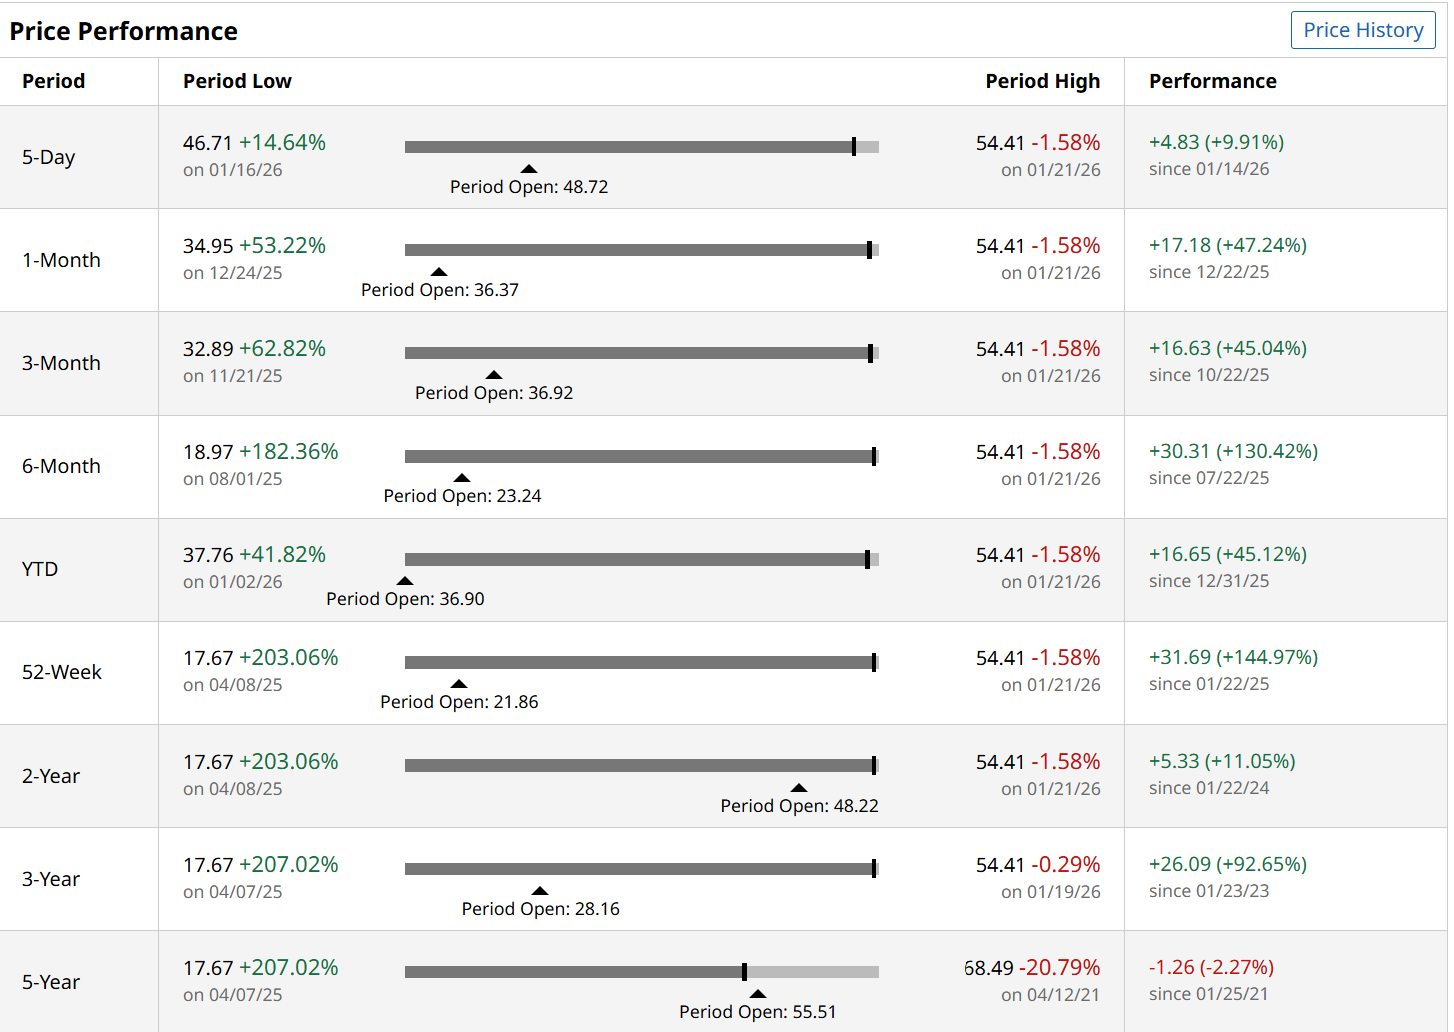The width and height of the screenshot is (1454, 1032).
Task: Click the 5-Year performance value -1.26 (-2.27%)
Action: click(x=1211, y=967)
